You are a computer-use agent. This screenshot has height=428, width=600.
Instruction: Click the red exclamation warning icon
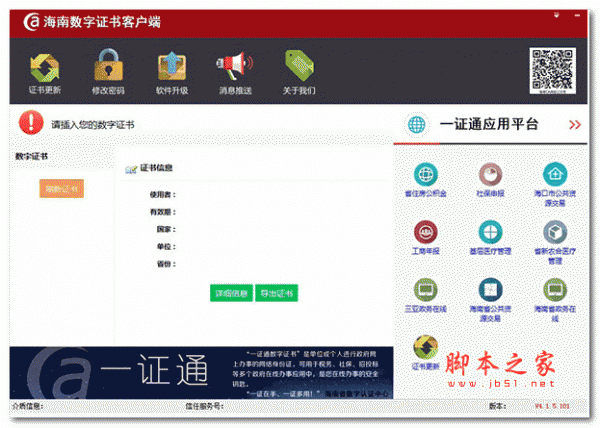tap(31, 123)
